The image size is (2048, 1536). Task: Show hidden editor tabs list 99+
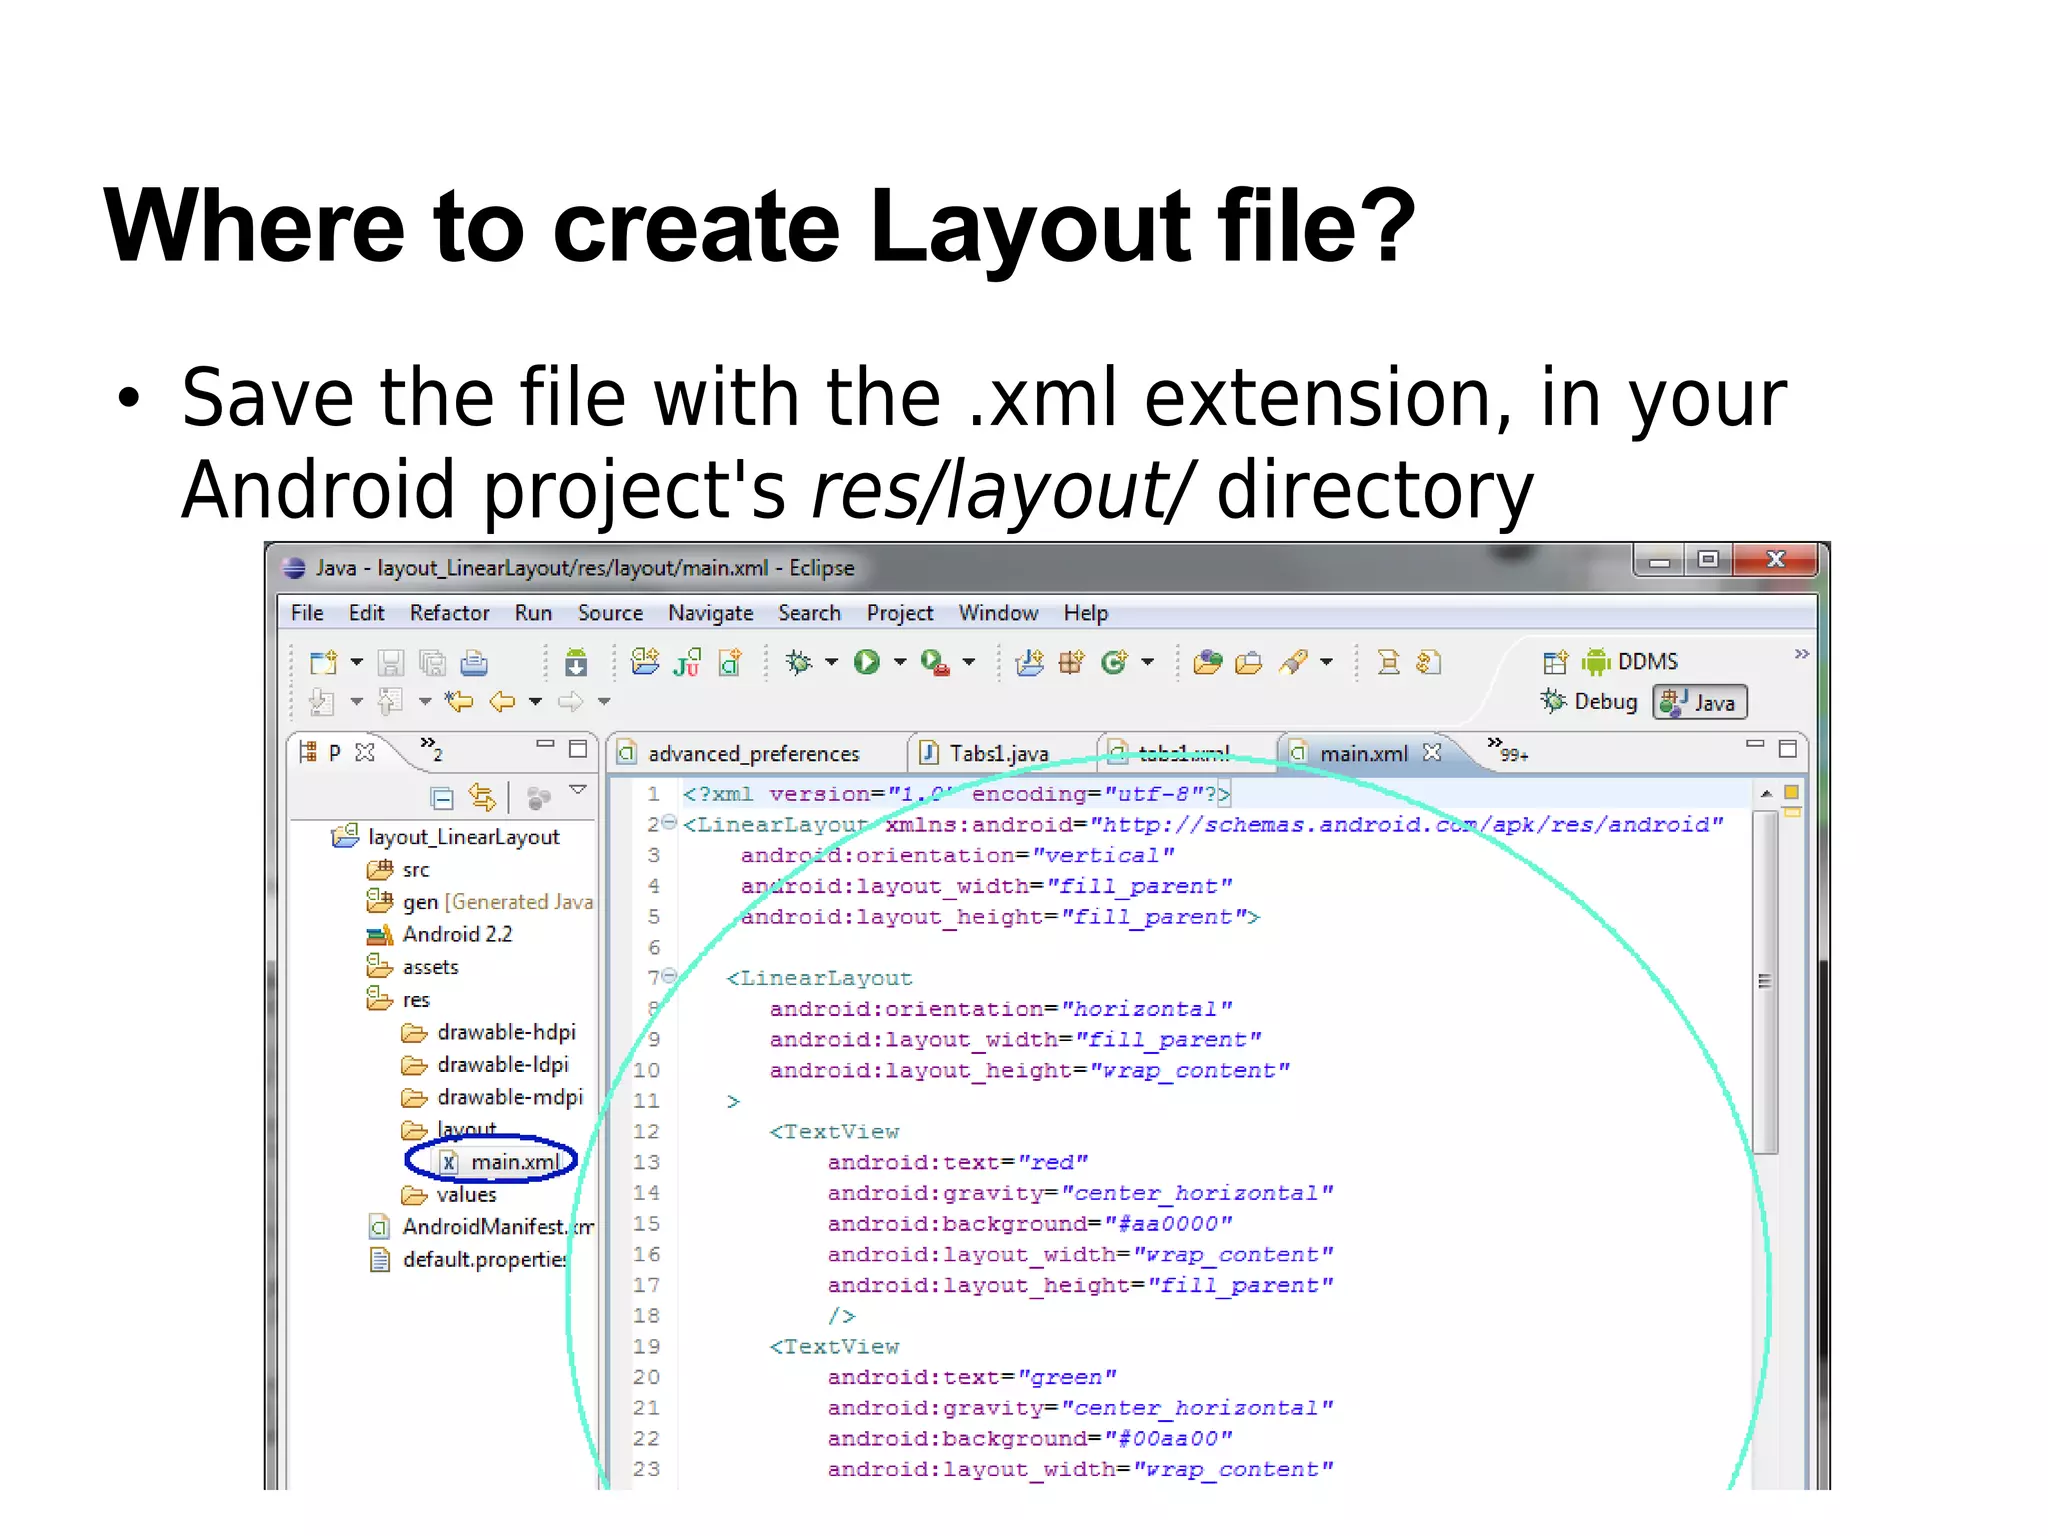point(1506,750)
